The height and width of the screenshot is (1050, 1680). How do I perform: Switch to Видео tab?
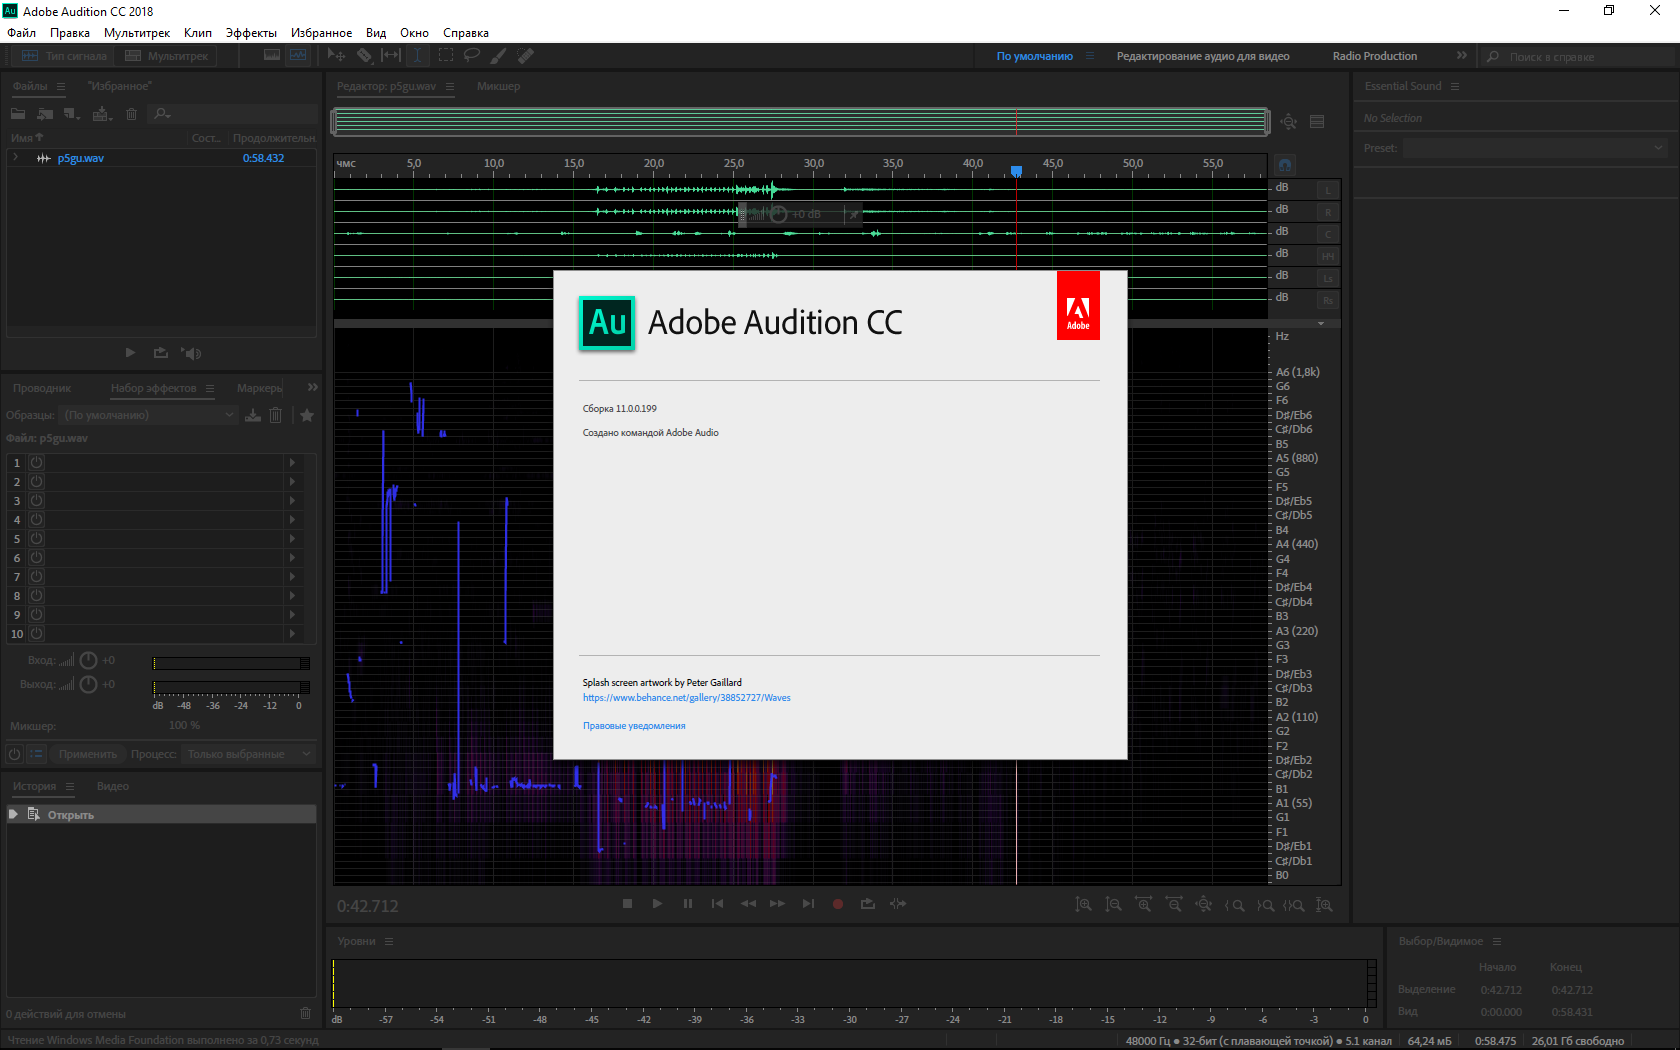pos(113,786)
